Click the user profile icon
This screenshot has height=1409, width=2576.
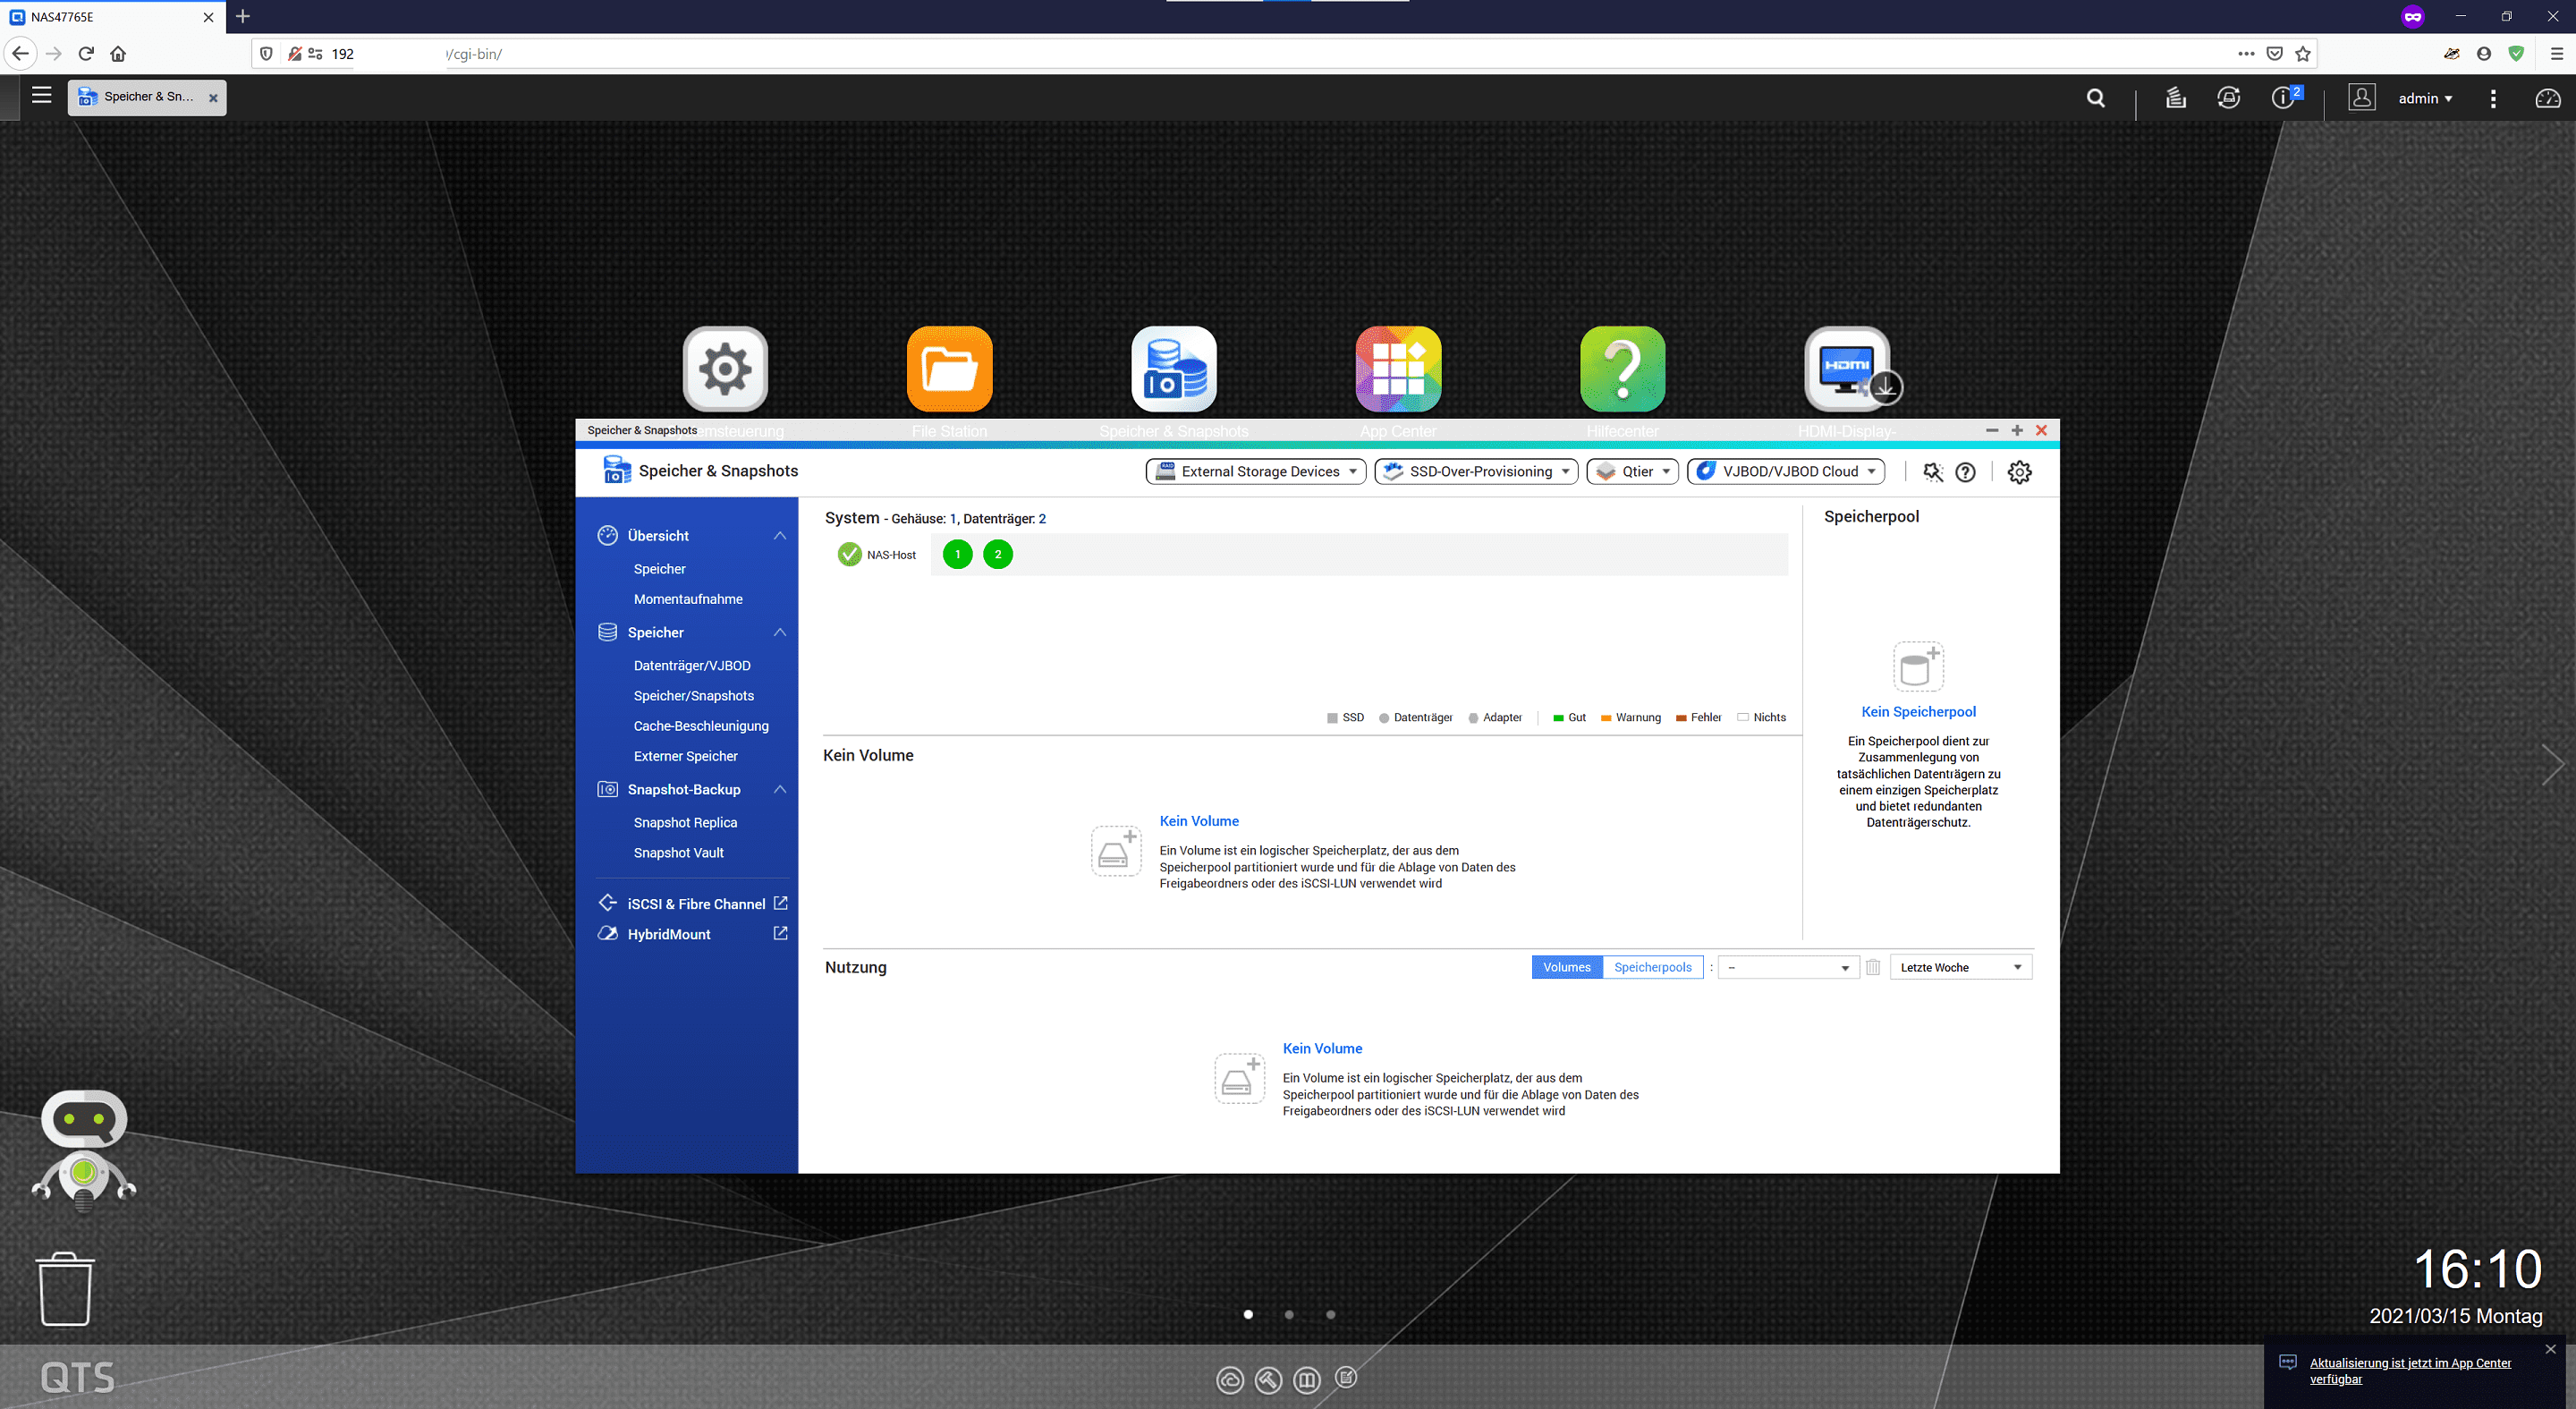click(2361, 97)
